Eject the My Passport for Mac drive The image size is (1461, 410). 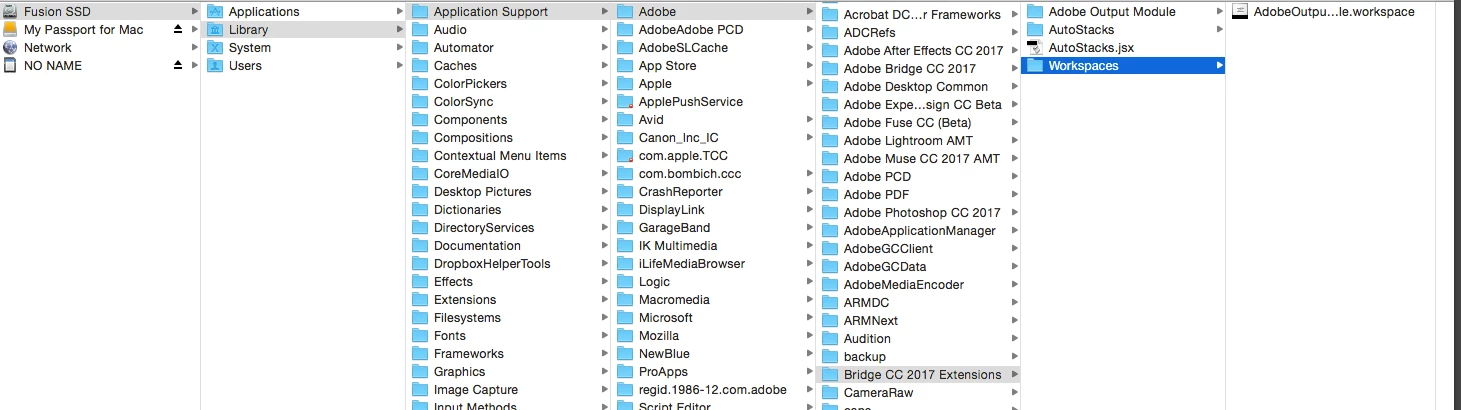point(178,30)
